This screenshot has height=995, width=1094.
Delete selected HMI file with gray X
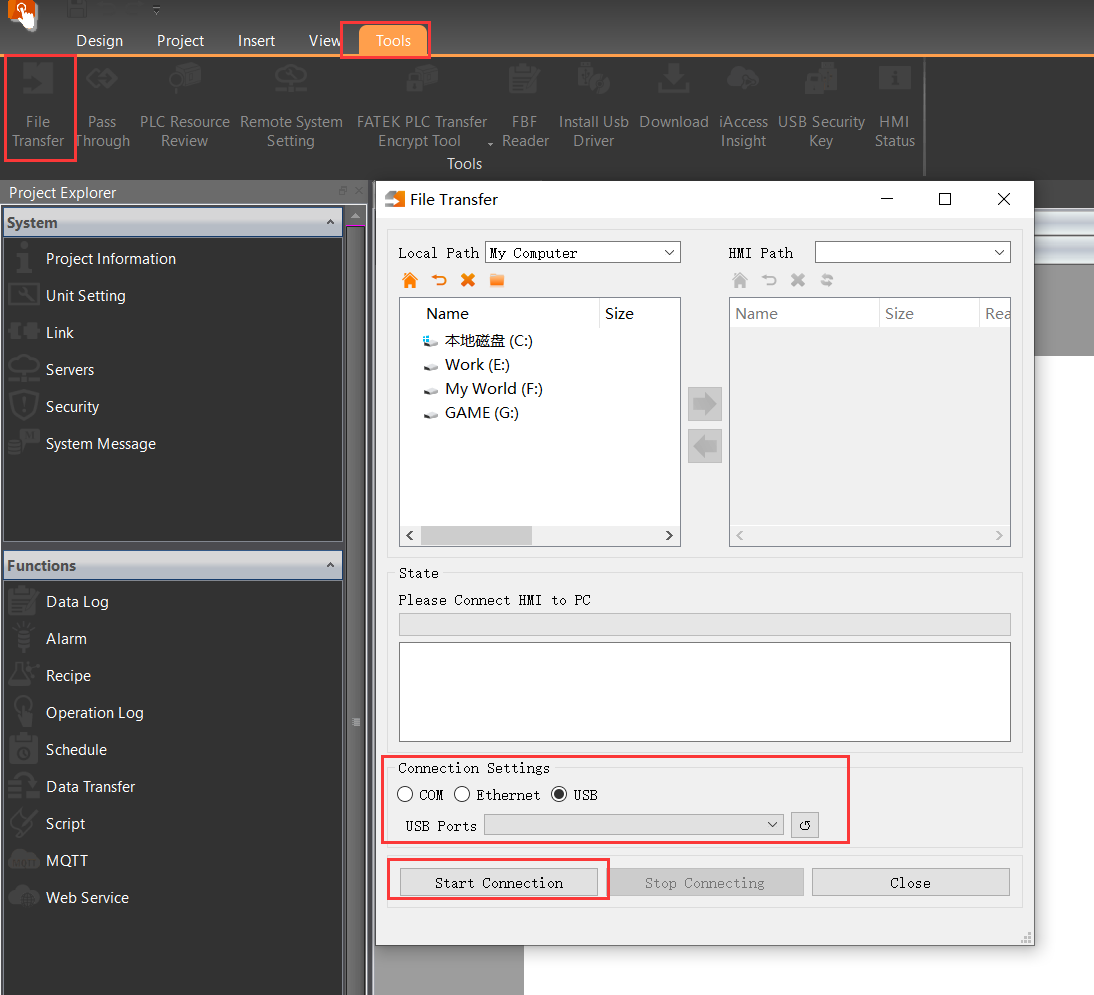click(x=798, y=280)
